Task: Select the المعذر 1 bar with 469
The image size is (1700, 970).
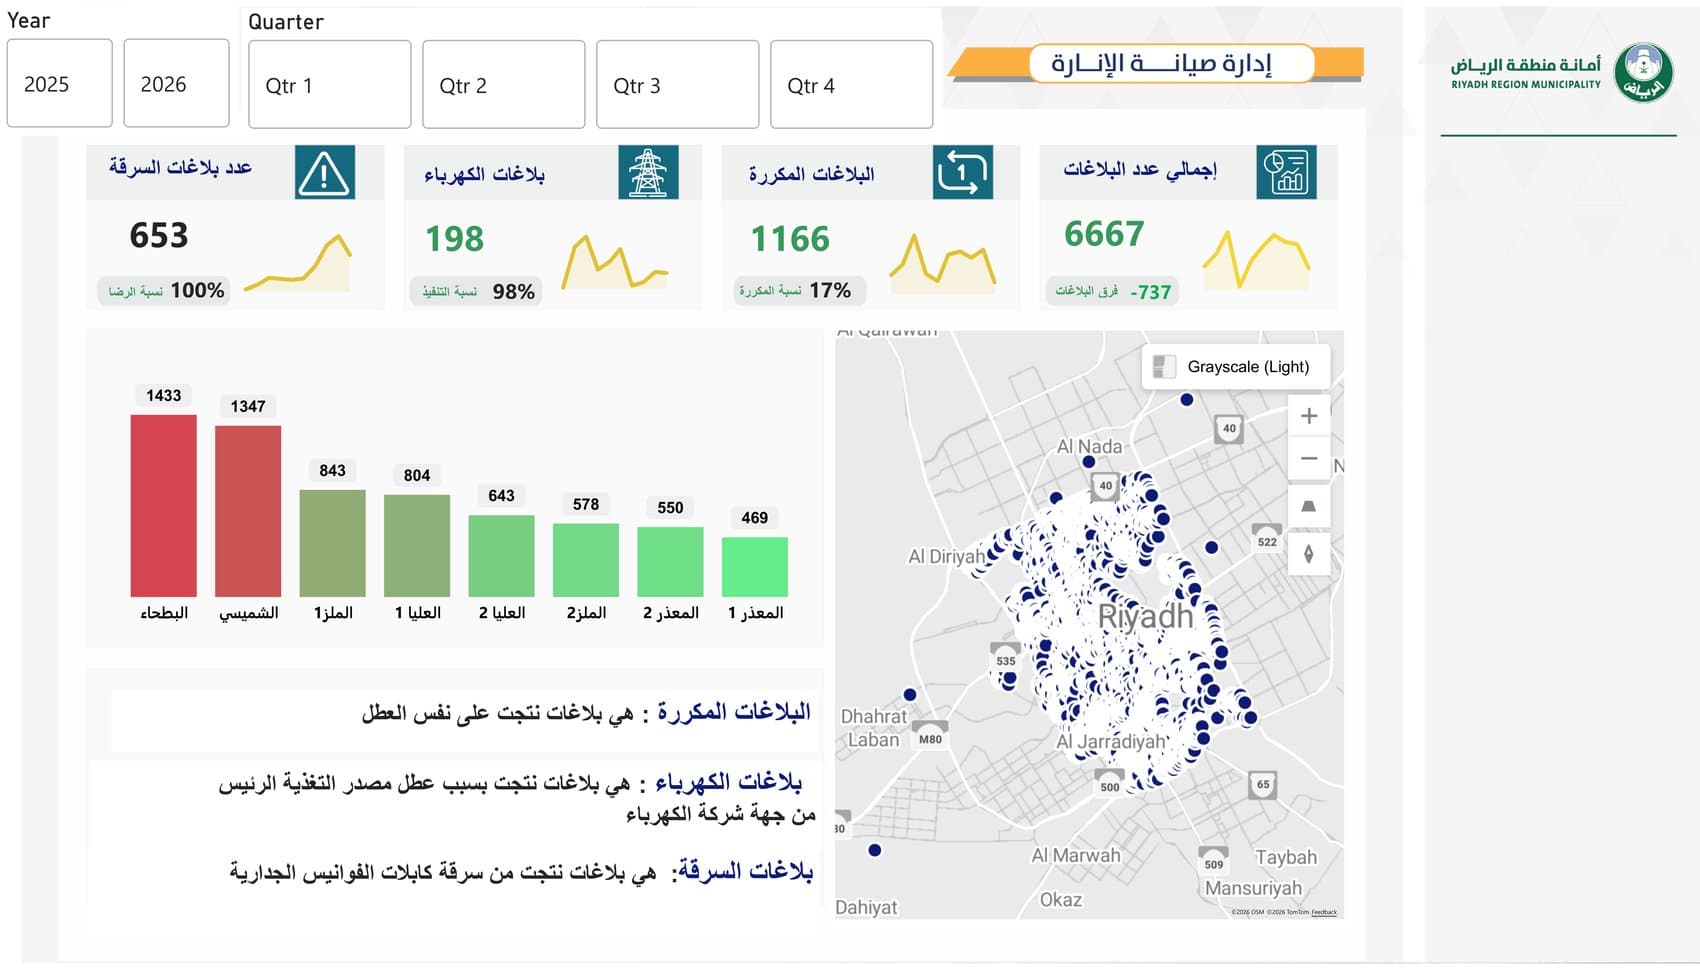Action: 755,567
